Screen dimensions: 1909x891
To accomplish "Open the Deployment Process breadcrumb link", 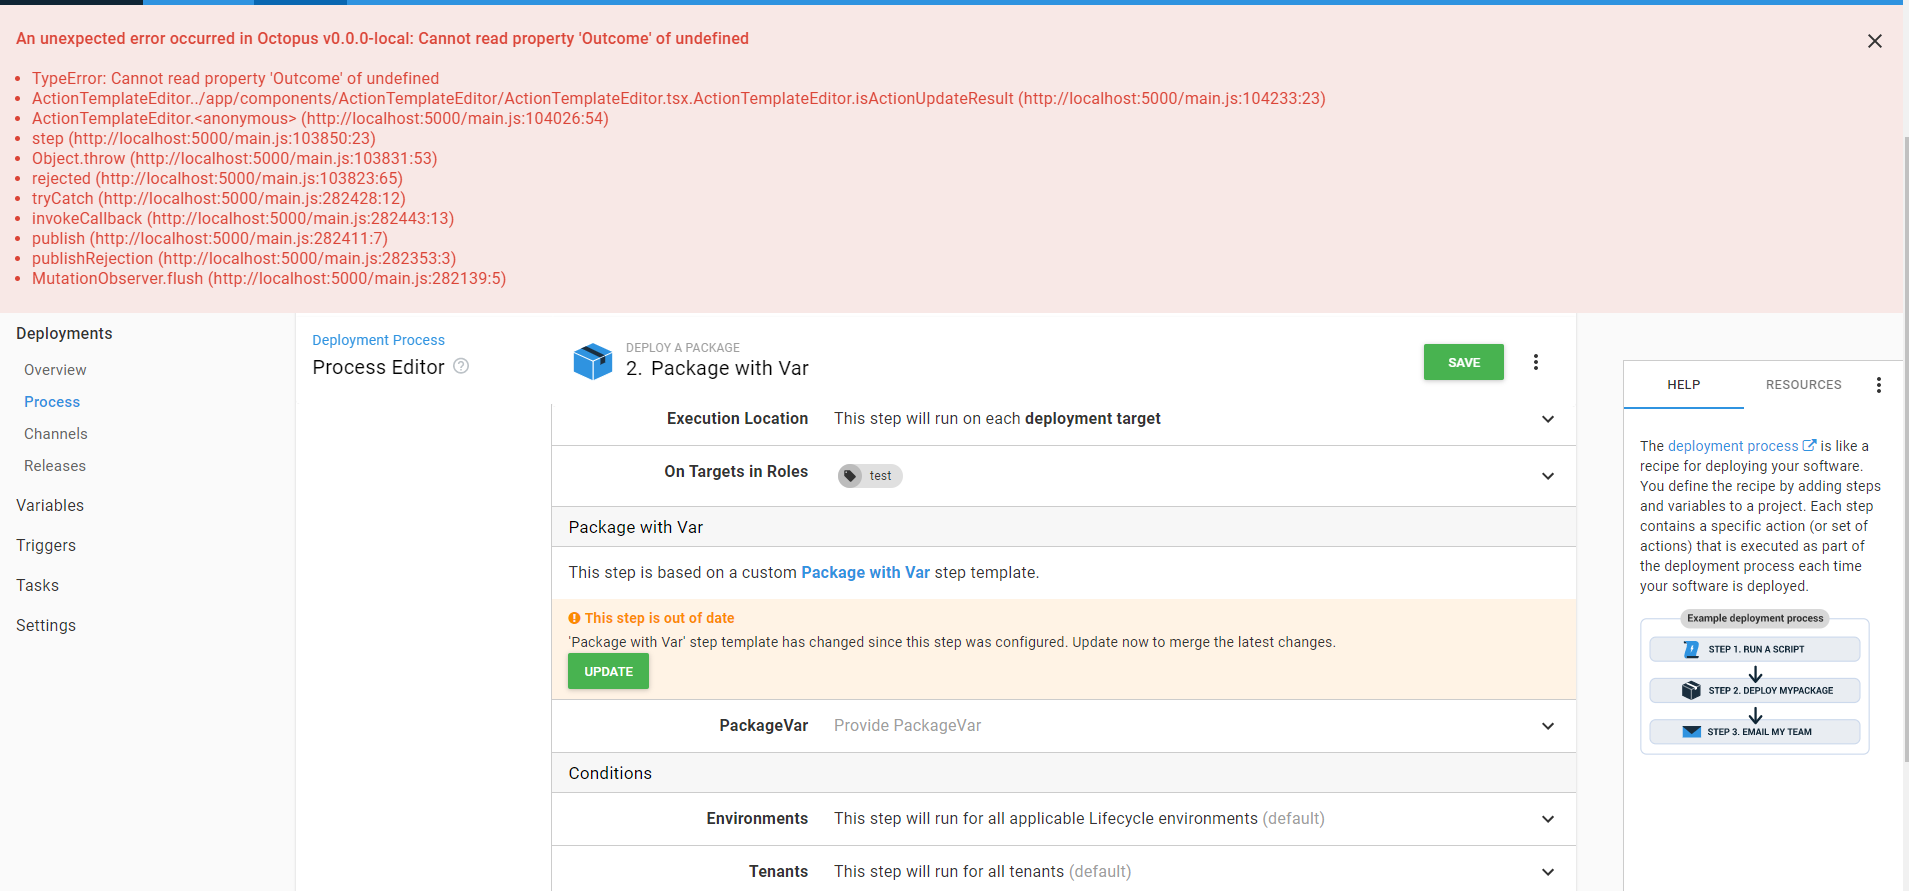I will (378, 340).
